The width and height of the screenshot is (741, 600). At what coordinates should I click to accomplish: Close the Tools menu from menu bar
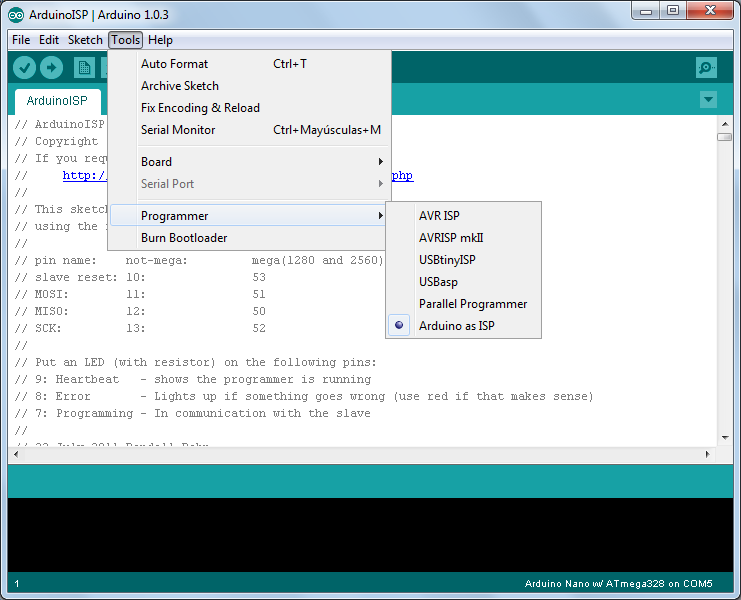coord(125,40)
